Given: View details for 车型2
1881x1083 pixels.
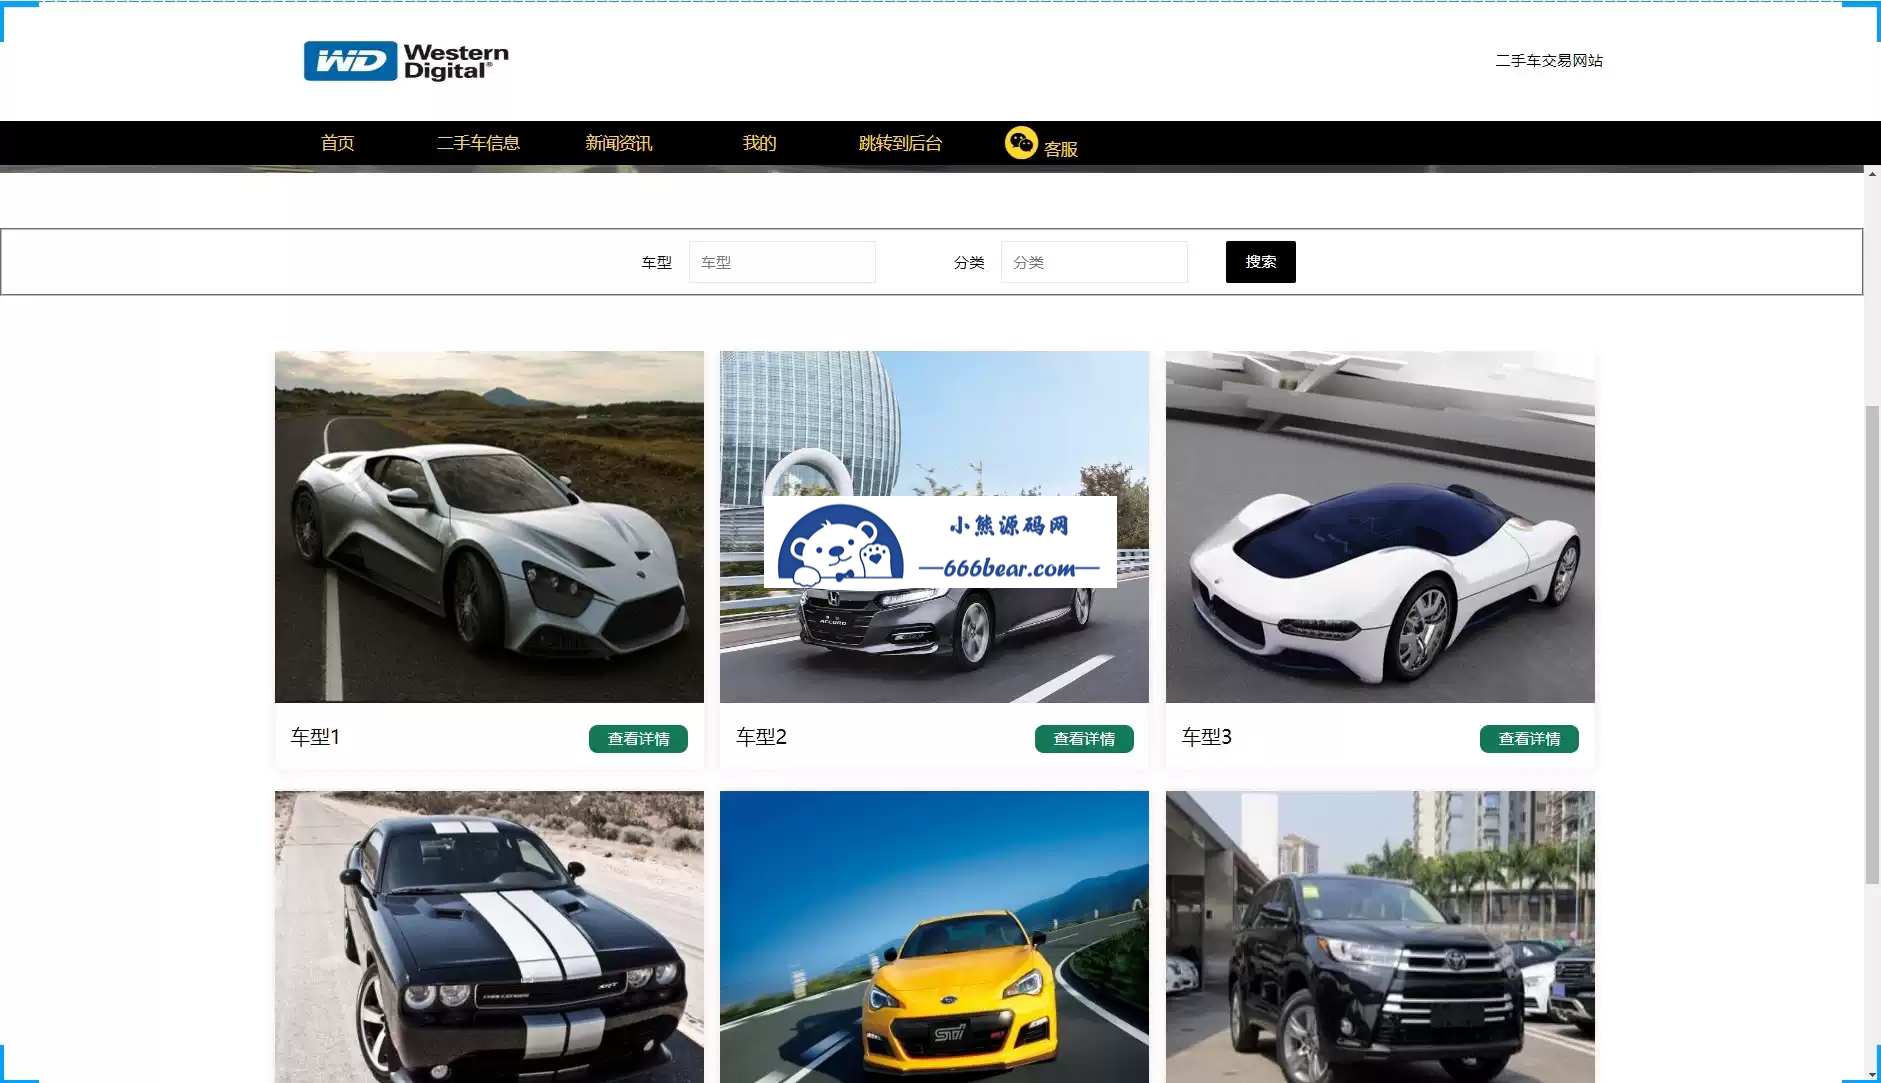Looking at the screenshot, I should 1084,739.
